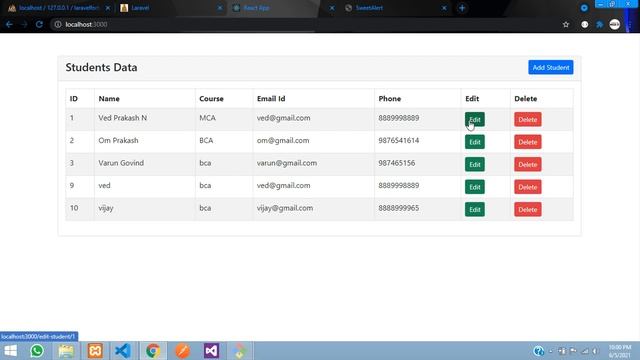Image resolution: width=640 pixels, height=360 pixels.
Task: Click the site info icon in address bar
Action: coord(58,24)
